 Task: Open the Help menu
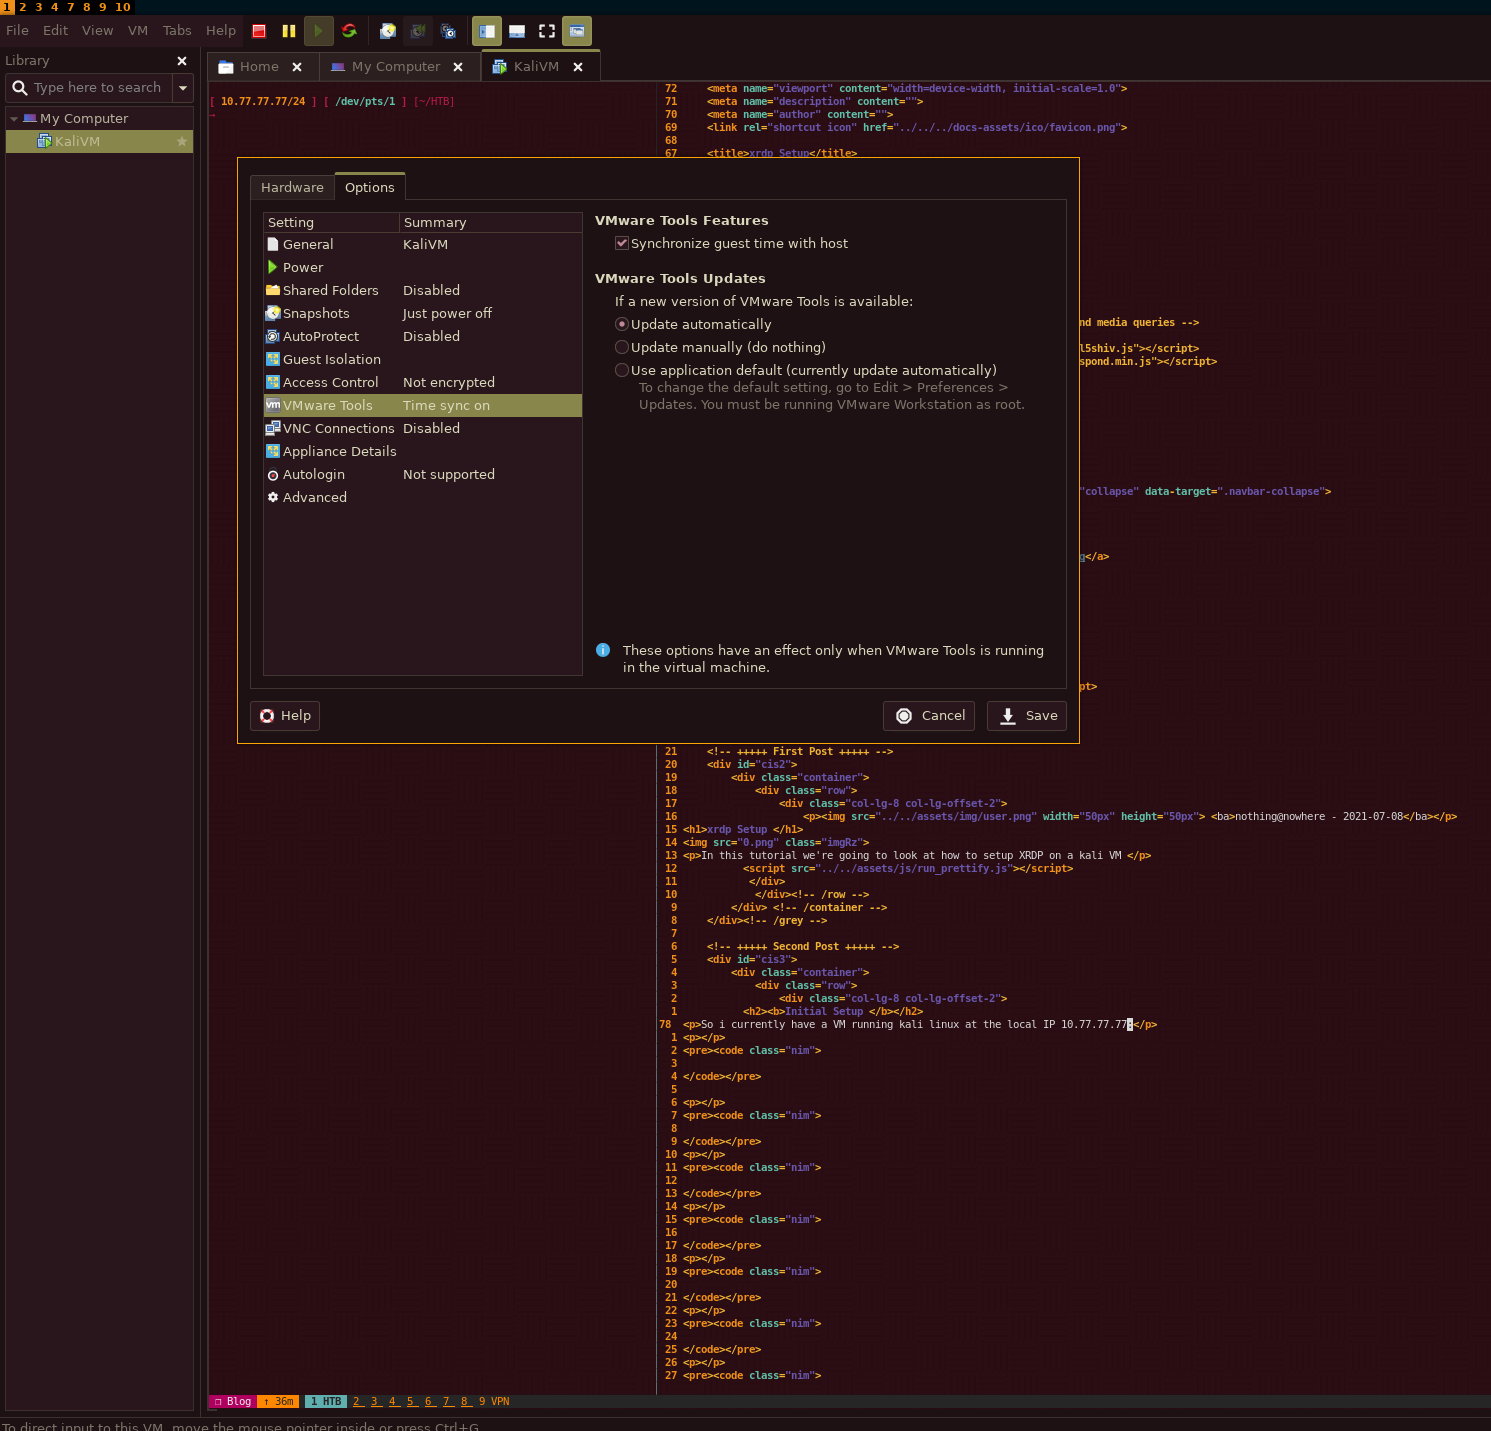pyautogui.click(x=221, y=31)
